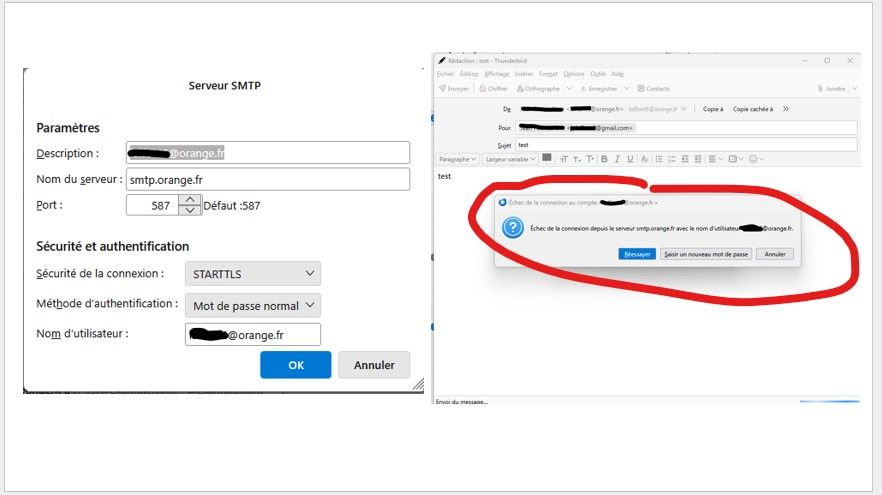Click the Port number field 587
This screenshot has height=495, width=882.
click(152, 205)
